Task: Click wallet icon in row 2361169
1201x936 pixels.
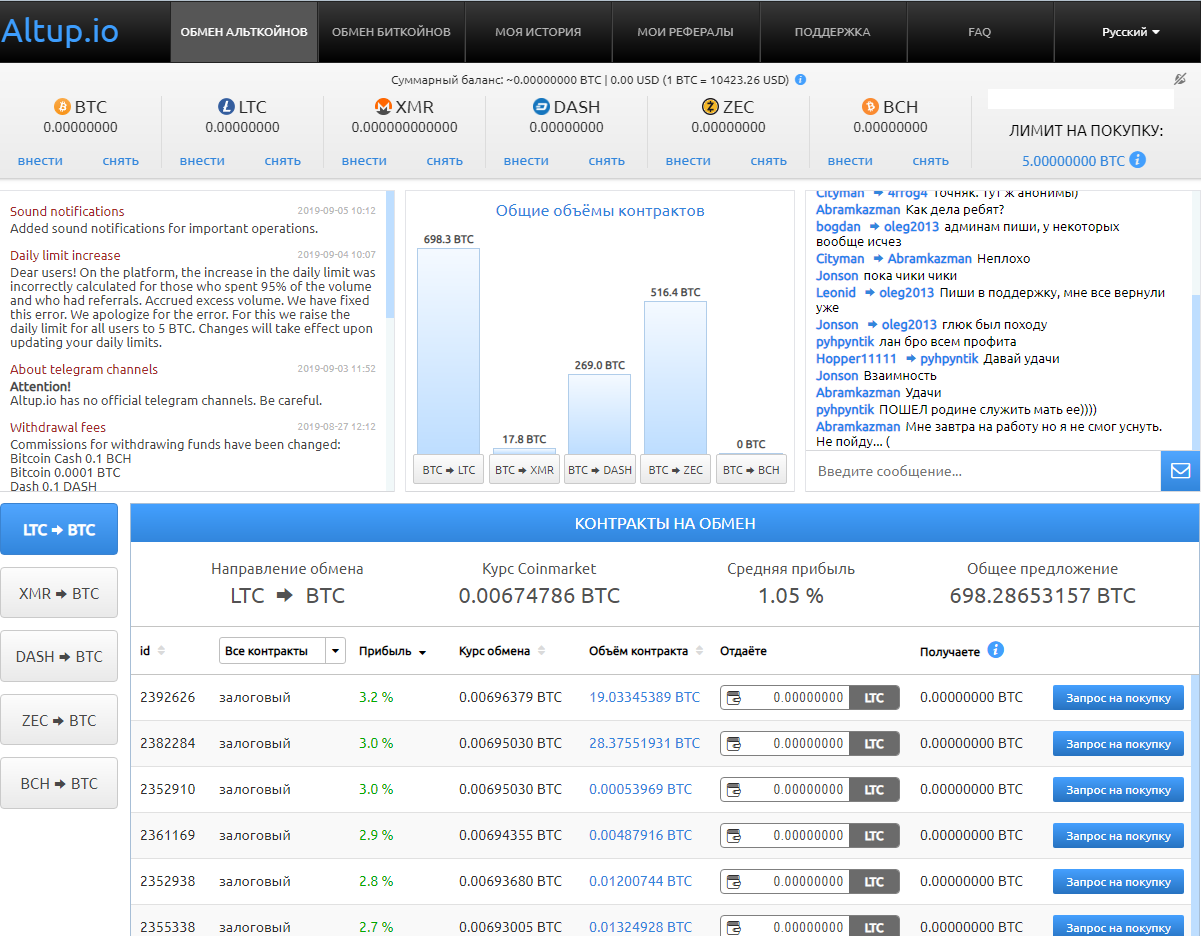Action: (x=734, y=835)
